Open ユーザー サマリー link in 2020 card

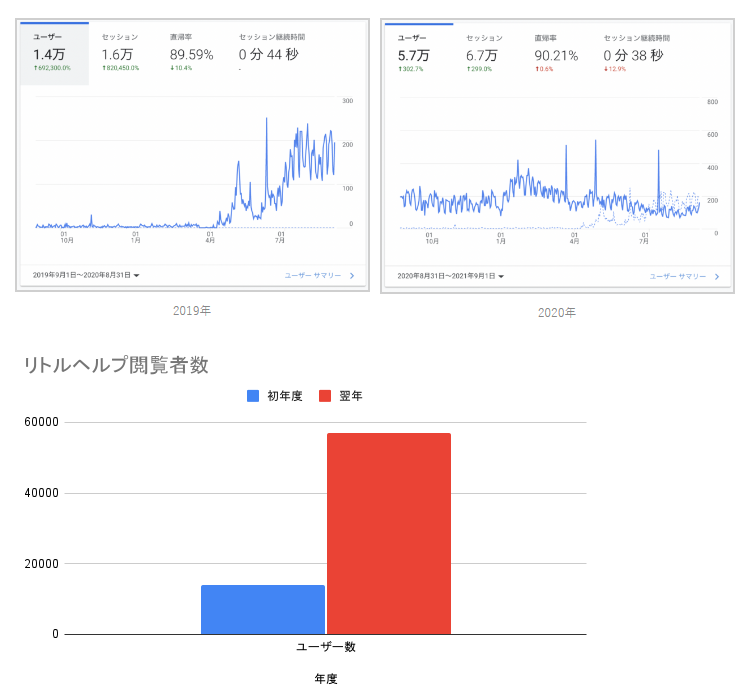coord(678,277)
